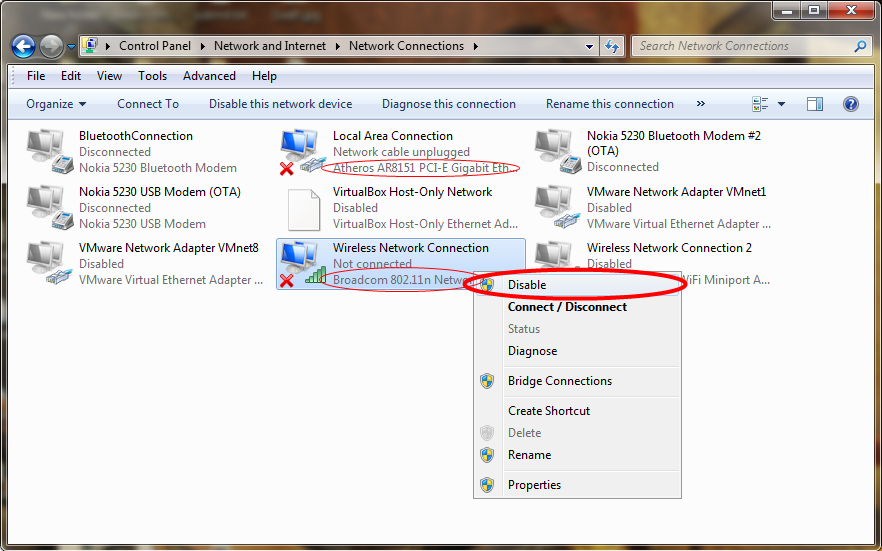
Task: Show more toolbar commands via the chevron
Action: (x=701, y=103)
